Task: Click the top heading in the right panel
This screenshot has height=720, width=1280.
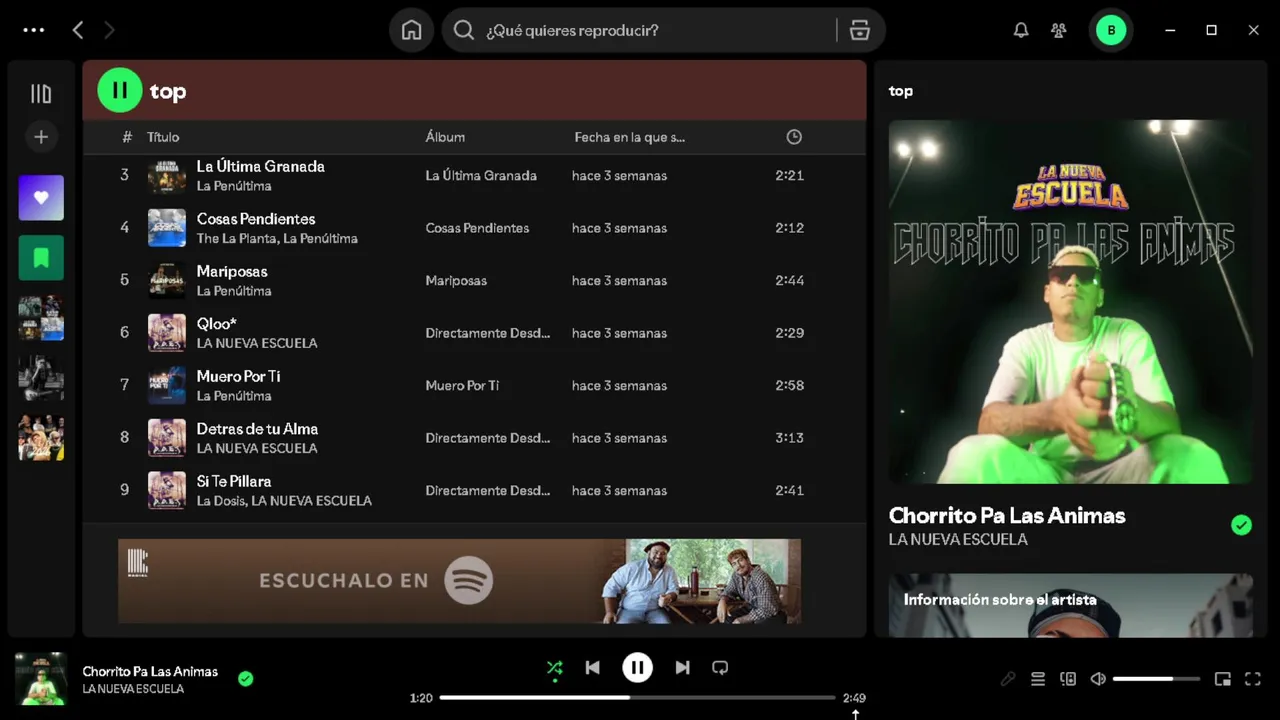Action: tap(901, 91)
